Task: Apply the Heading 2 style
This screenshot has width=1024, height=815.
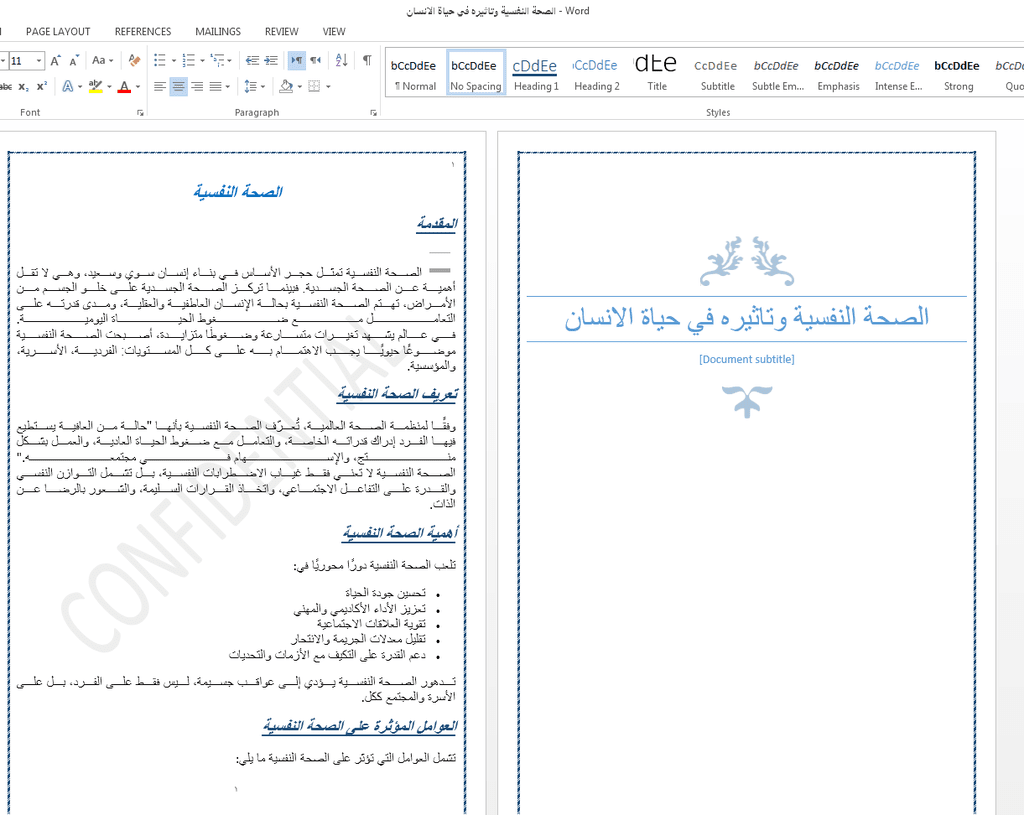Action: 596,73
